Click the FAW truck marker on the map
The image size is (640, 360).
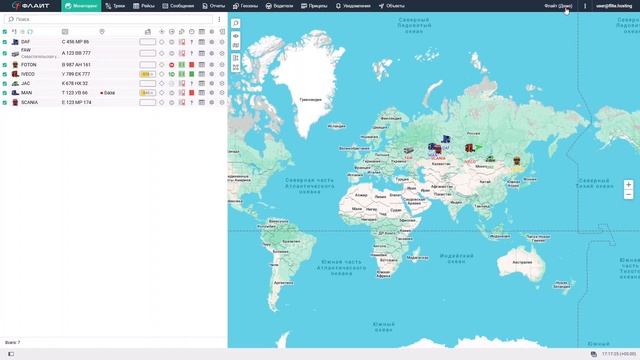coord(408,151)
